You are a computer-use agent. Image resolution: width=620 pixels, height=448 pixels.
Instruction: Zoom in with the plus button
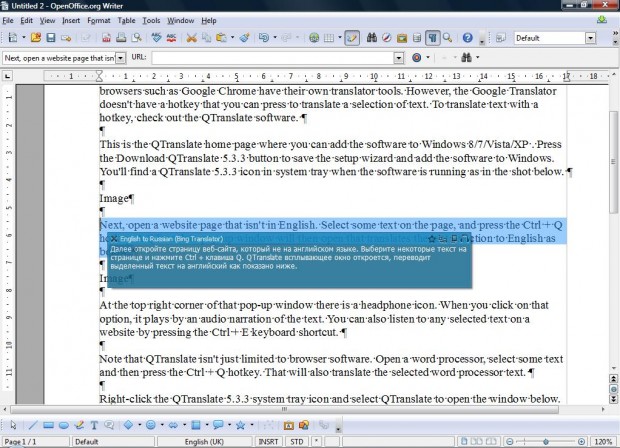pyautogui.click(x=581, y=442)
